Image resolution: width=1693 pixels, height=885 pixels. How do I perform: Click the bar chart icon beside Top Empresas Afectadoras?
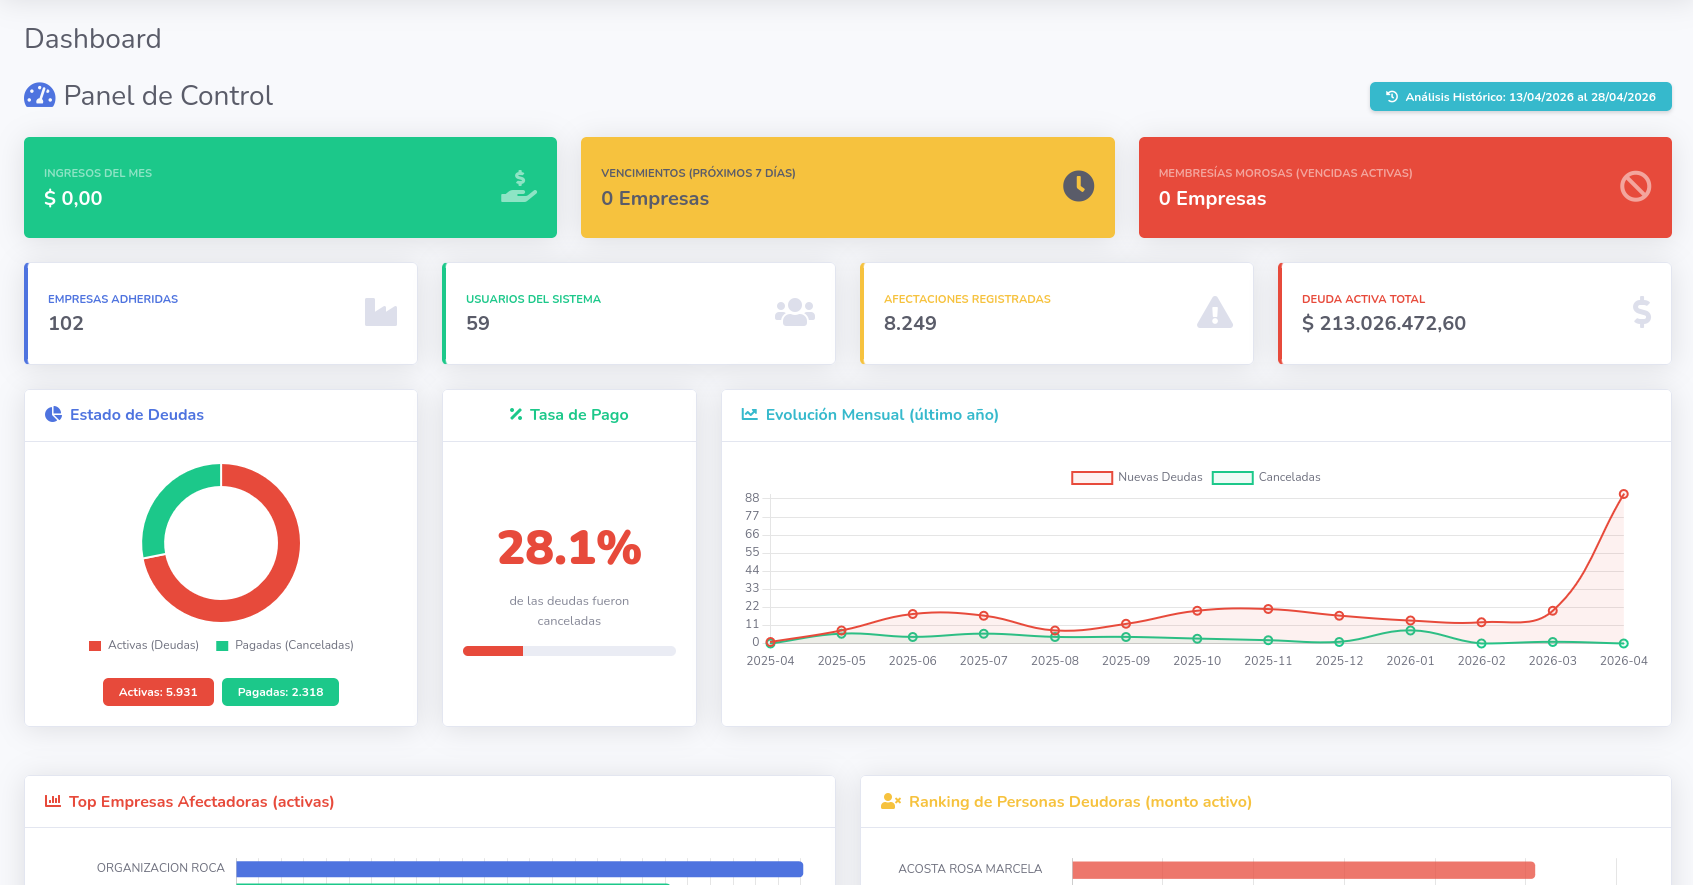[x=53, y=801]
